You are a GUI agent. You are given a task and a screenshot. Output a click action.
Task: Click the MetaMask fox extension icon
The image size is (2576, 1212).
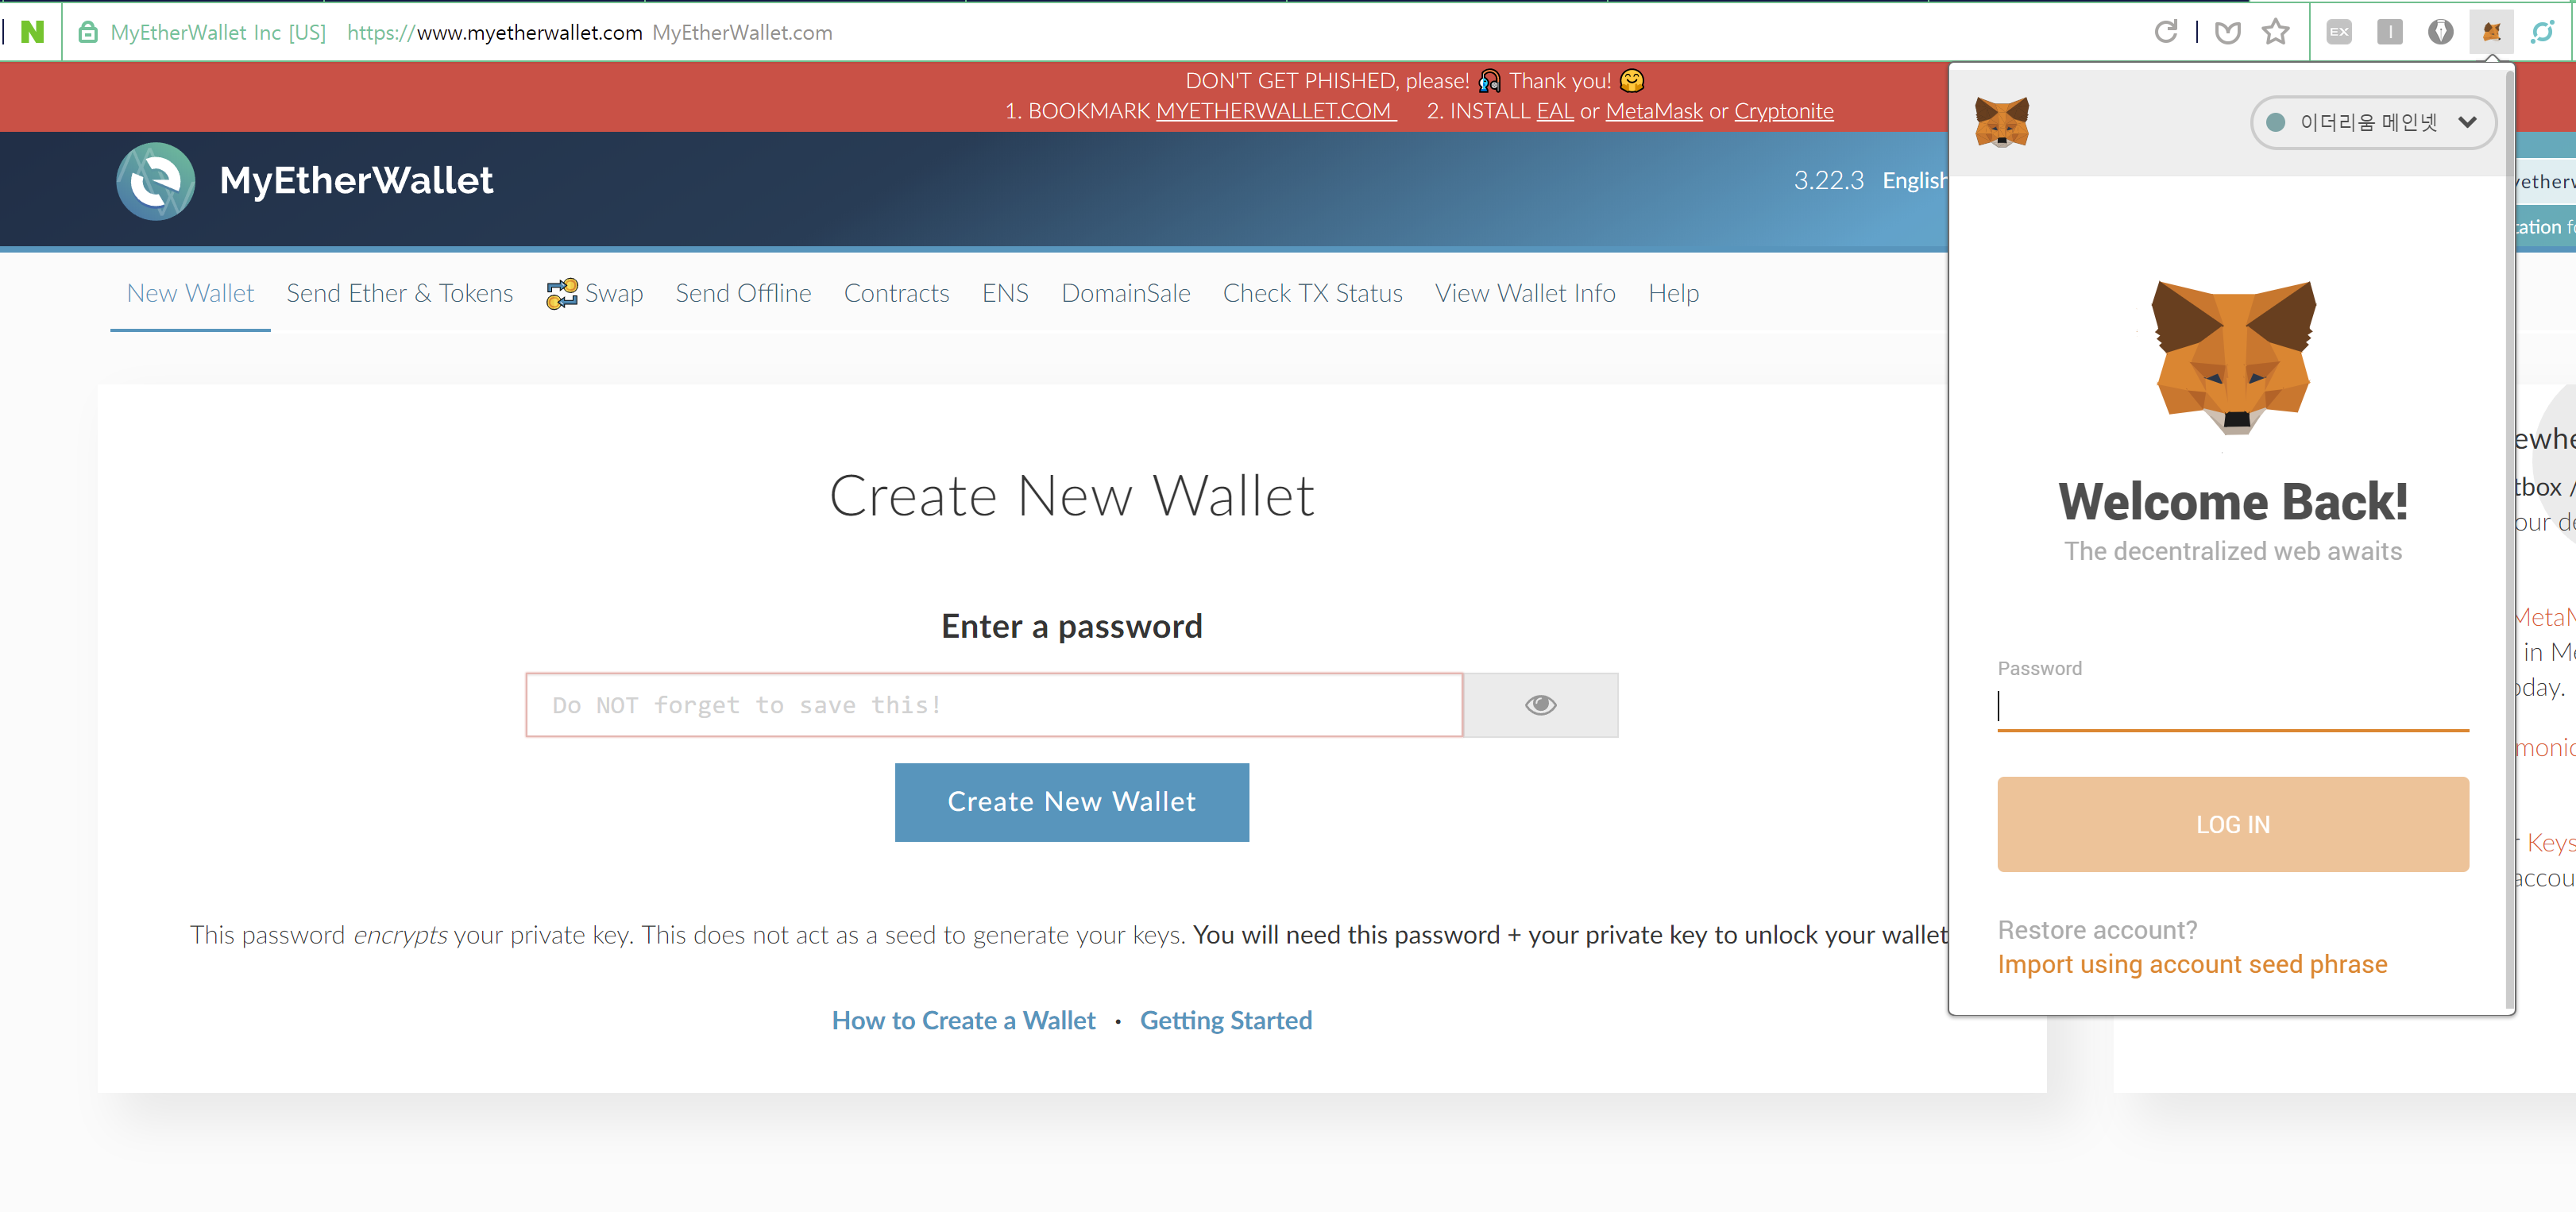click(x=2491, y=32)
